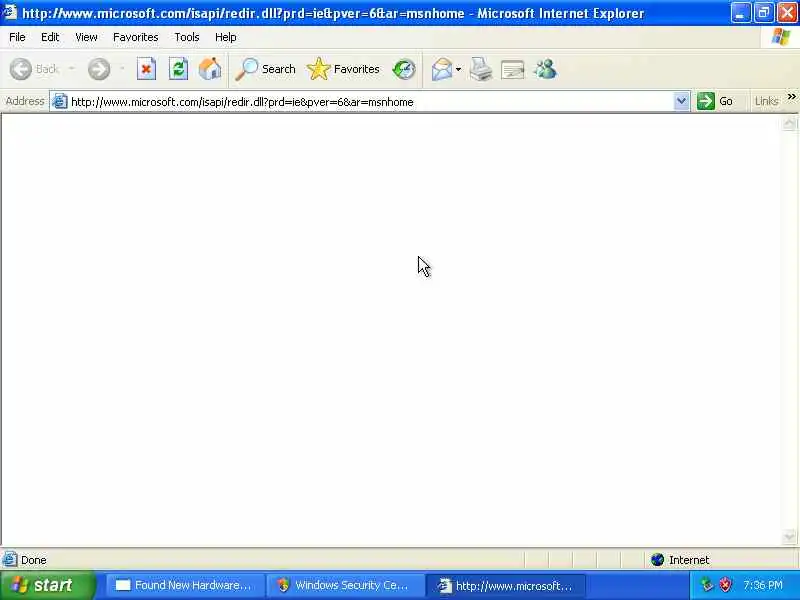Open the History pane icon
This screenshot has width=800, height=600.
(x=404, y=69)
